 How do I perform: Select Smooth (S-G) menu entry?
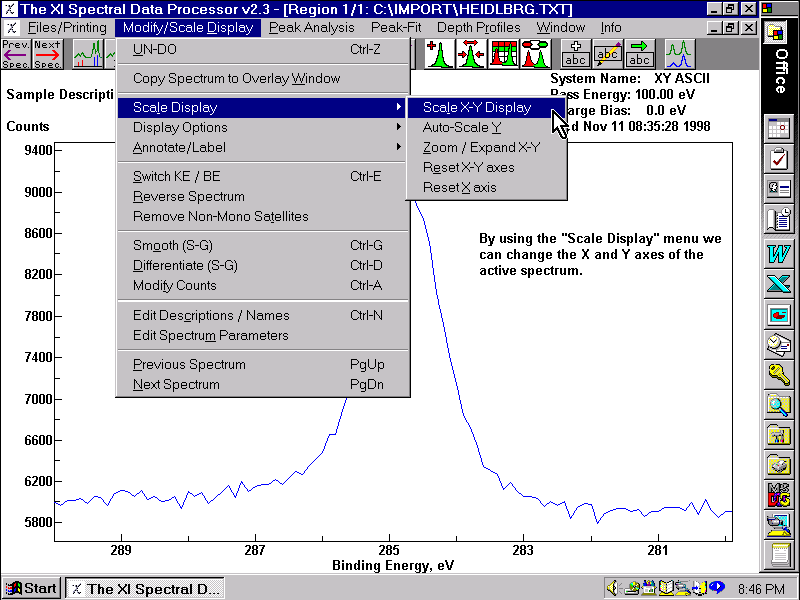[173, 245]
